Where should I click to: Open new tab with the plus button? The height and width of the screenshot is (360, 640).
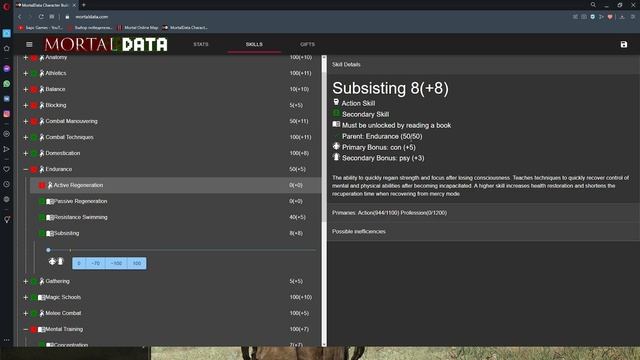pyautogui.click(x=84, y=5)
